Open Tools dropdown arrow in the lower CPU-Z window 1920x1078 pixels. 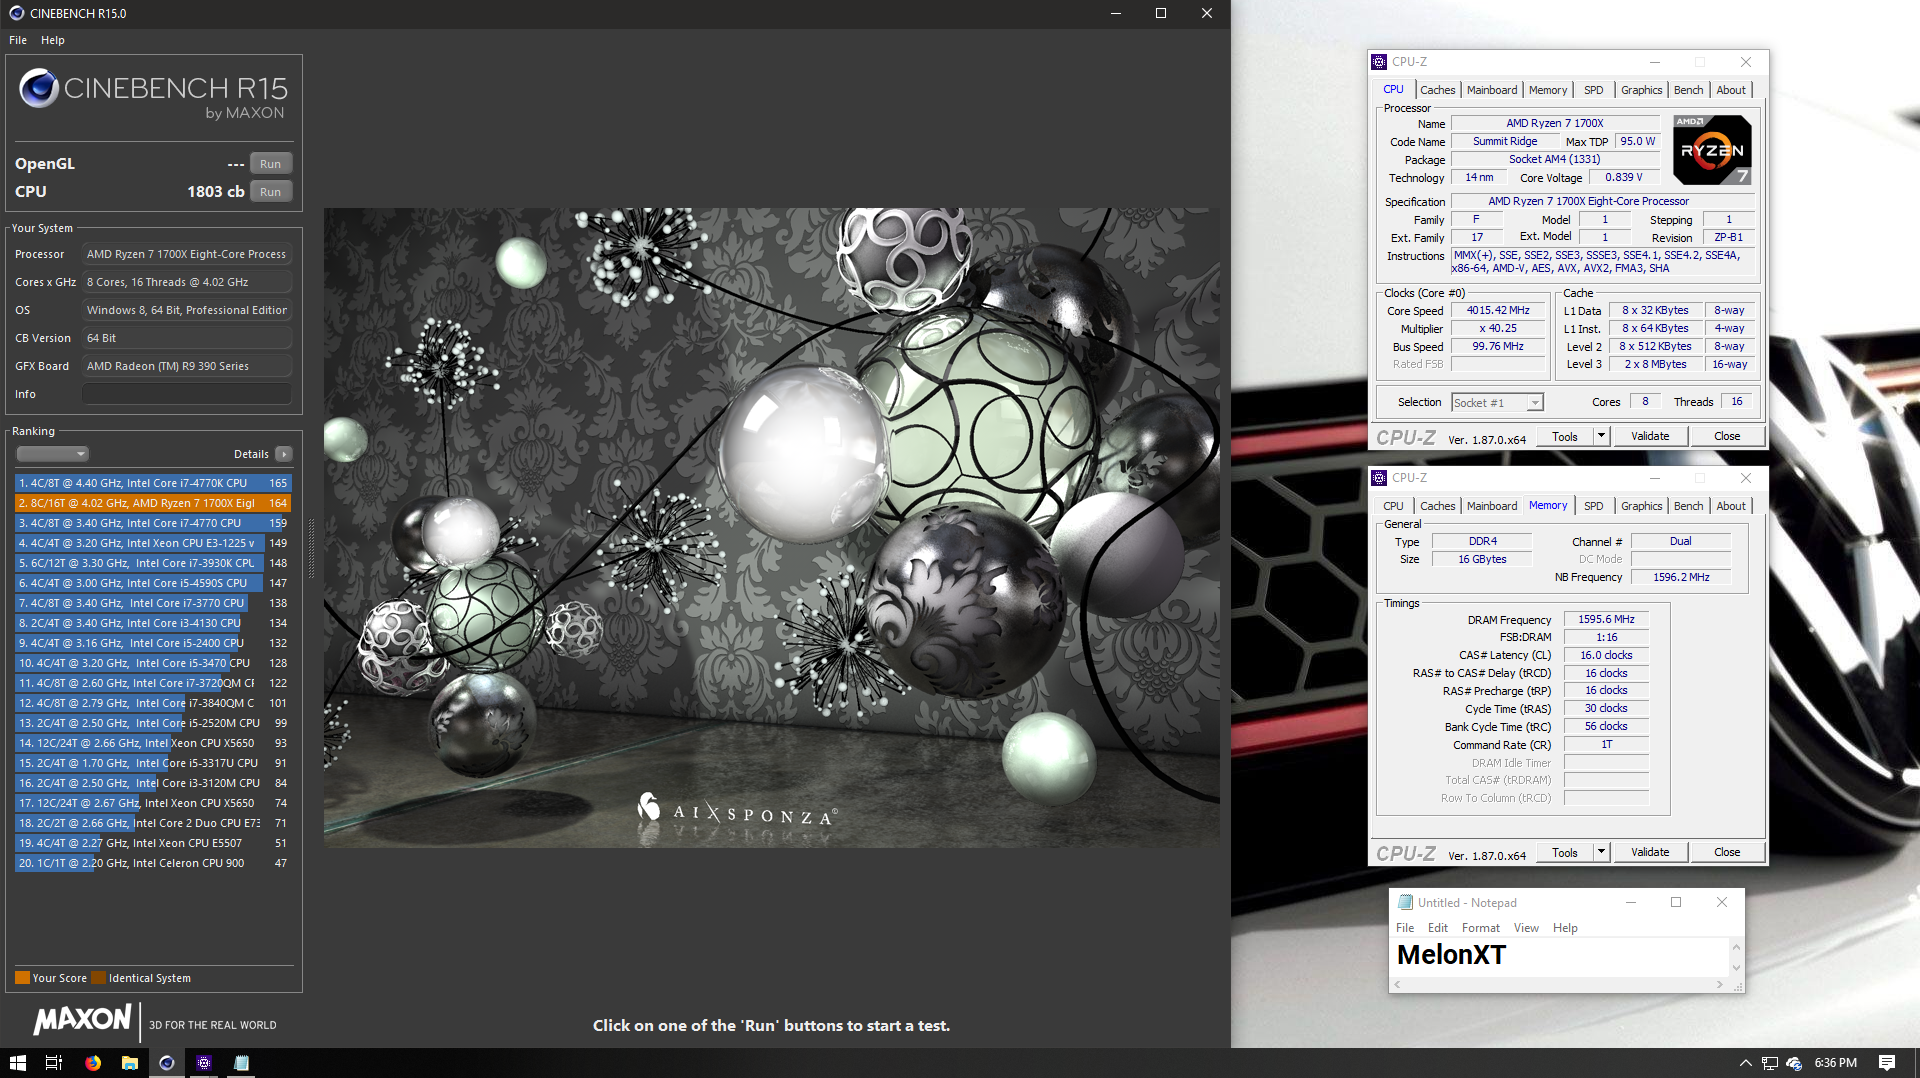click(x=1601, y=853)
